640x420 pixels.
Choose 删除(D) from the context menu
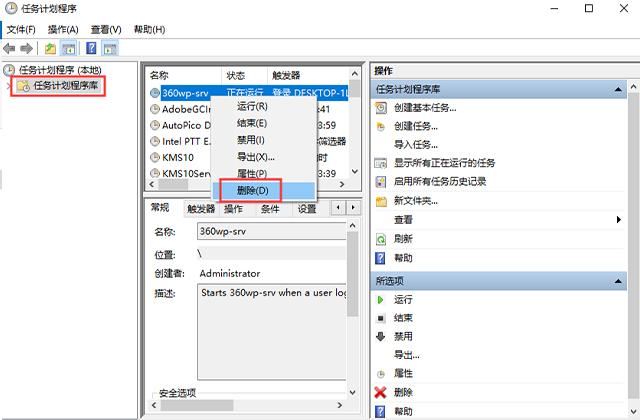264,190
